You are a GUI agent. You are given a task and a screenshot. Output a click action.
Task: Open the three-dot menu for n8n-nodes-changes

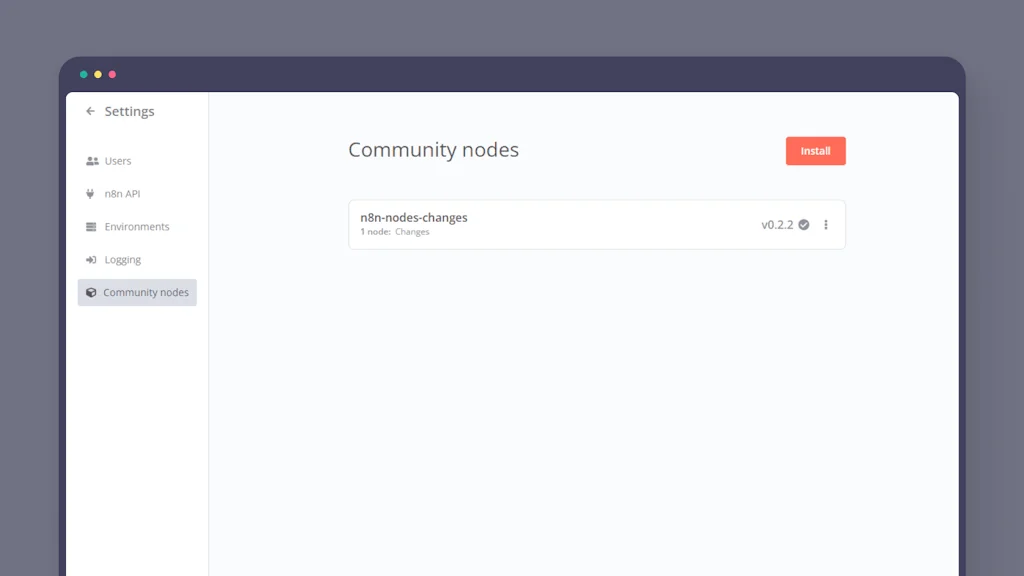[x=826, y=224]
